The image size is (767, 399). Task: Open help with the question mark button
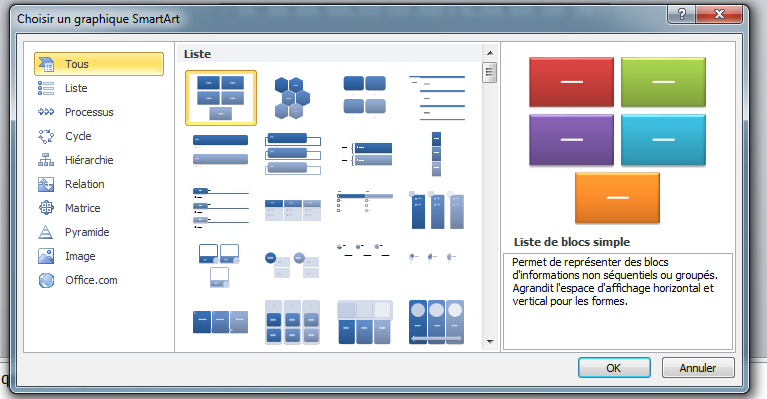pos(681,14)
